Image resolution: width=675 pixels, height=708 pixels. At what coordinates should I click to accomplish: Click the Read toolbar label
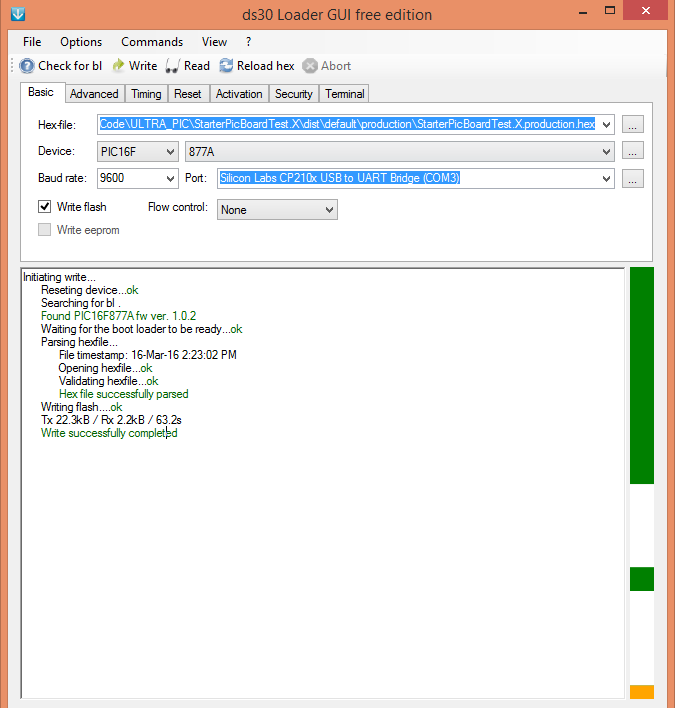pos(197,66)
